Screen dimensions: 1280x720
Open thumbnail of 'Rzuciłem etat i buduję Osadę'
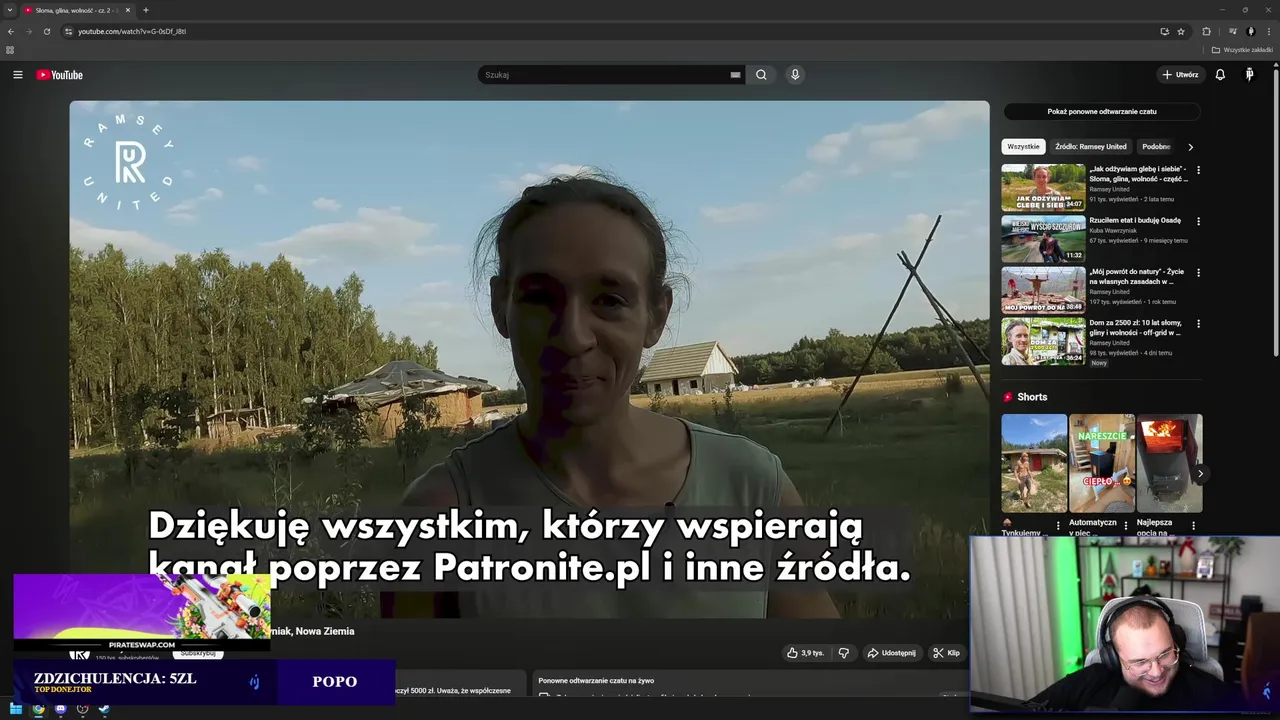coord(1043,238)
